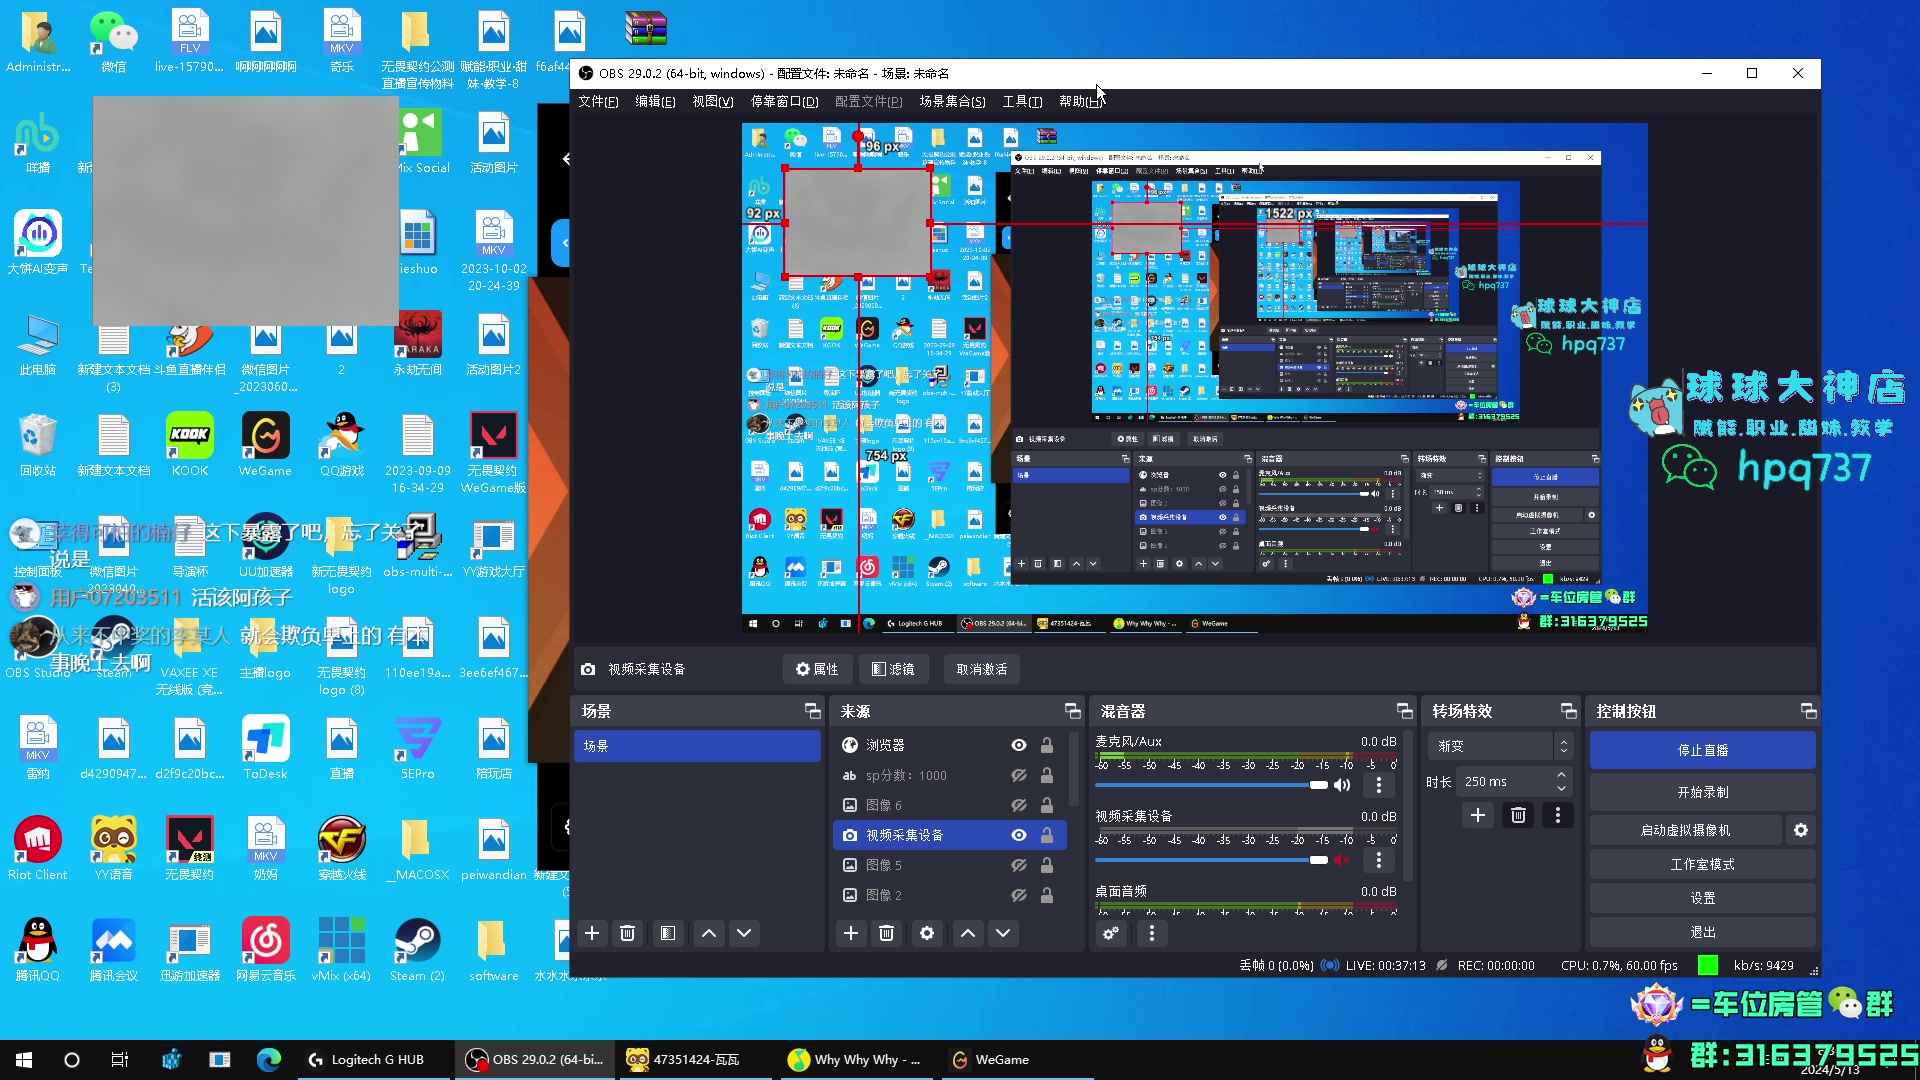The image size is (1920, 1080).
Task: Add a new source with plus button
Action: click(x=851, y=933)
